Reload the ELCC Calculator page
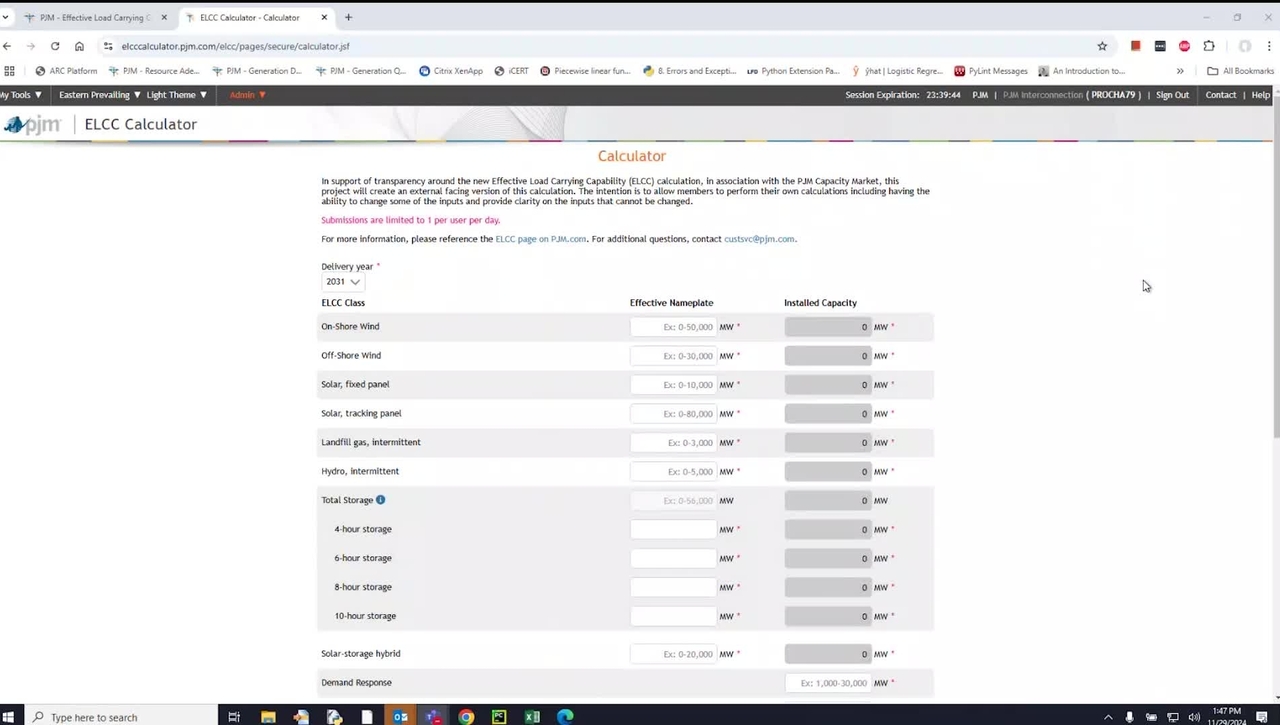Screen dimensions: 1280x725 coord(55,46)
